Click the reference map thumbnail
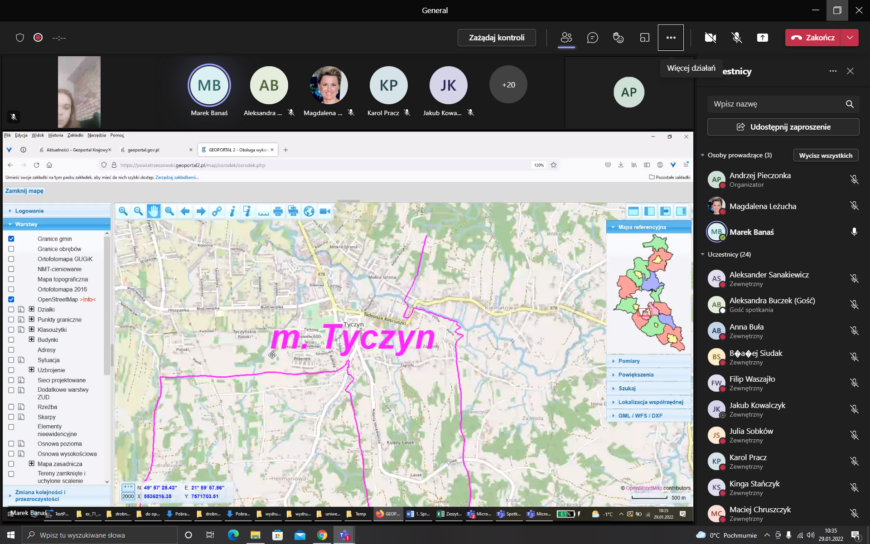The height and width of the screenshot is (544, 870). point(649,293)
